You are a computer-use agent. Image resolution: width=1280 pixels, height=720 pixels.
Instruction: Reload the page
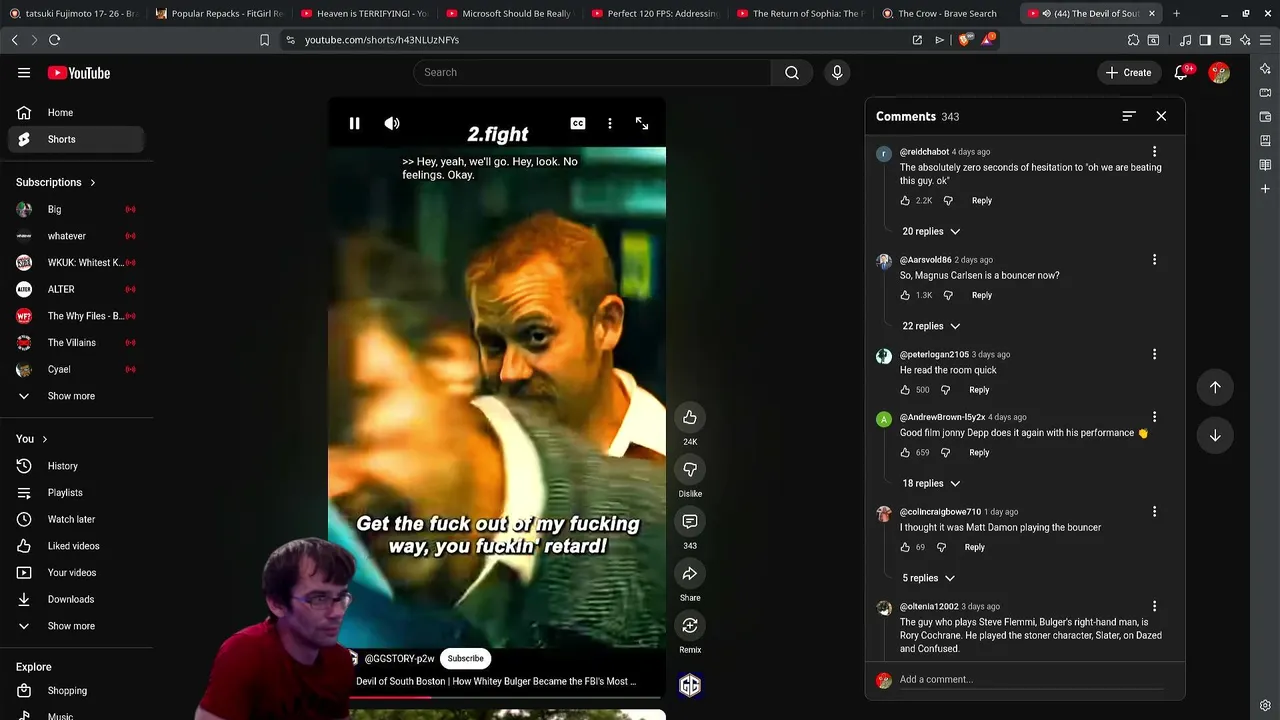point(54,40)
